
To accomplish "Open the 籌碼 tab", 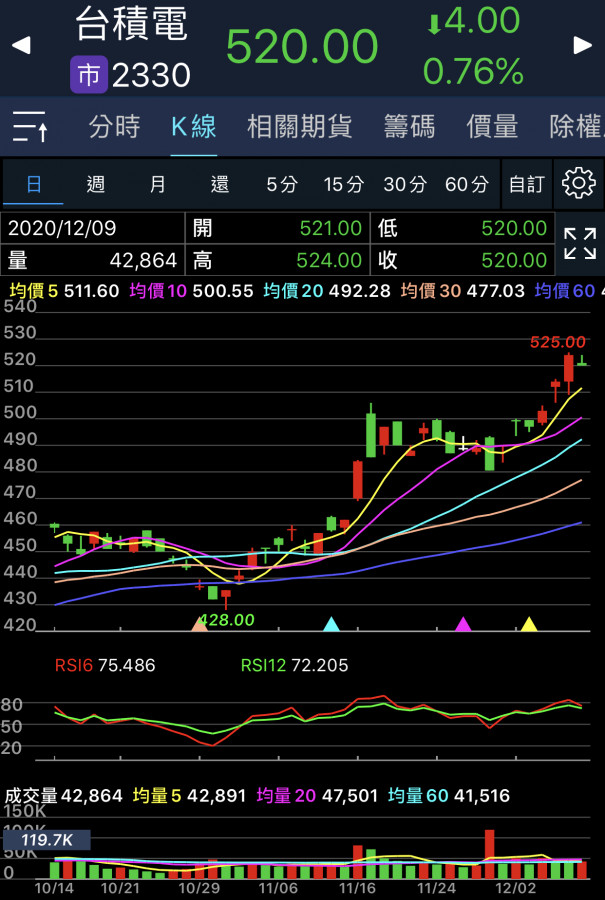I will [409, 127].
